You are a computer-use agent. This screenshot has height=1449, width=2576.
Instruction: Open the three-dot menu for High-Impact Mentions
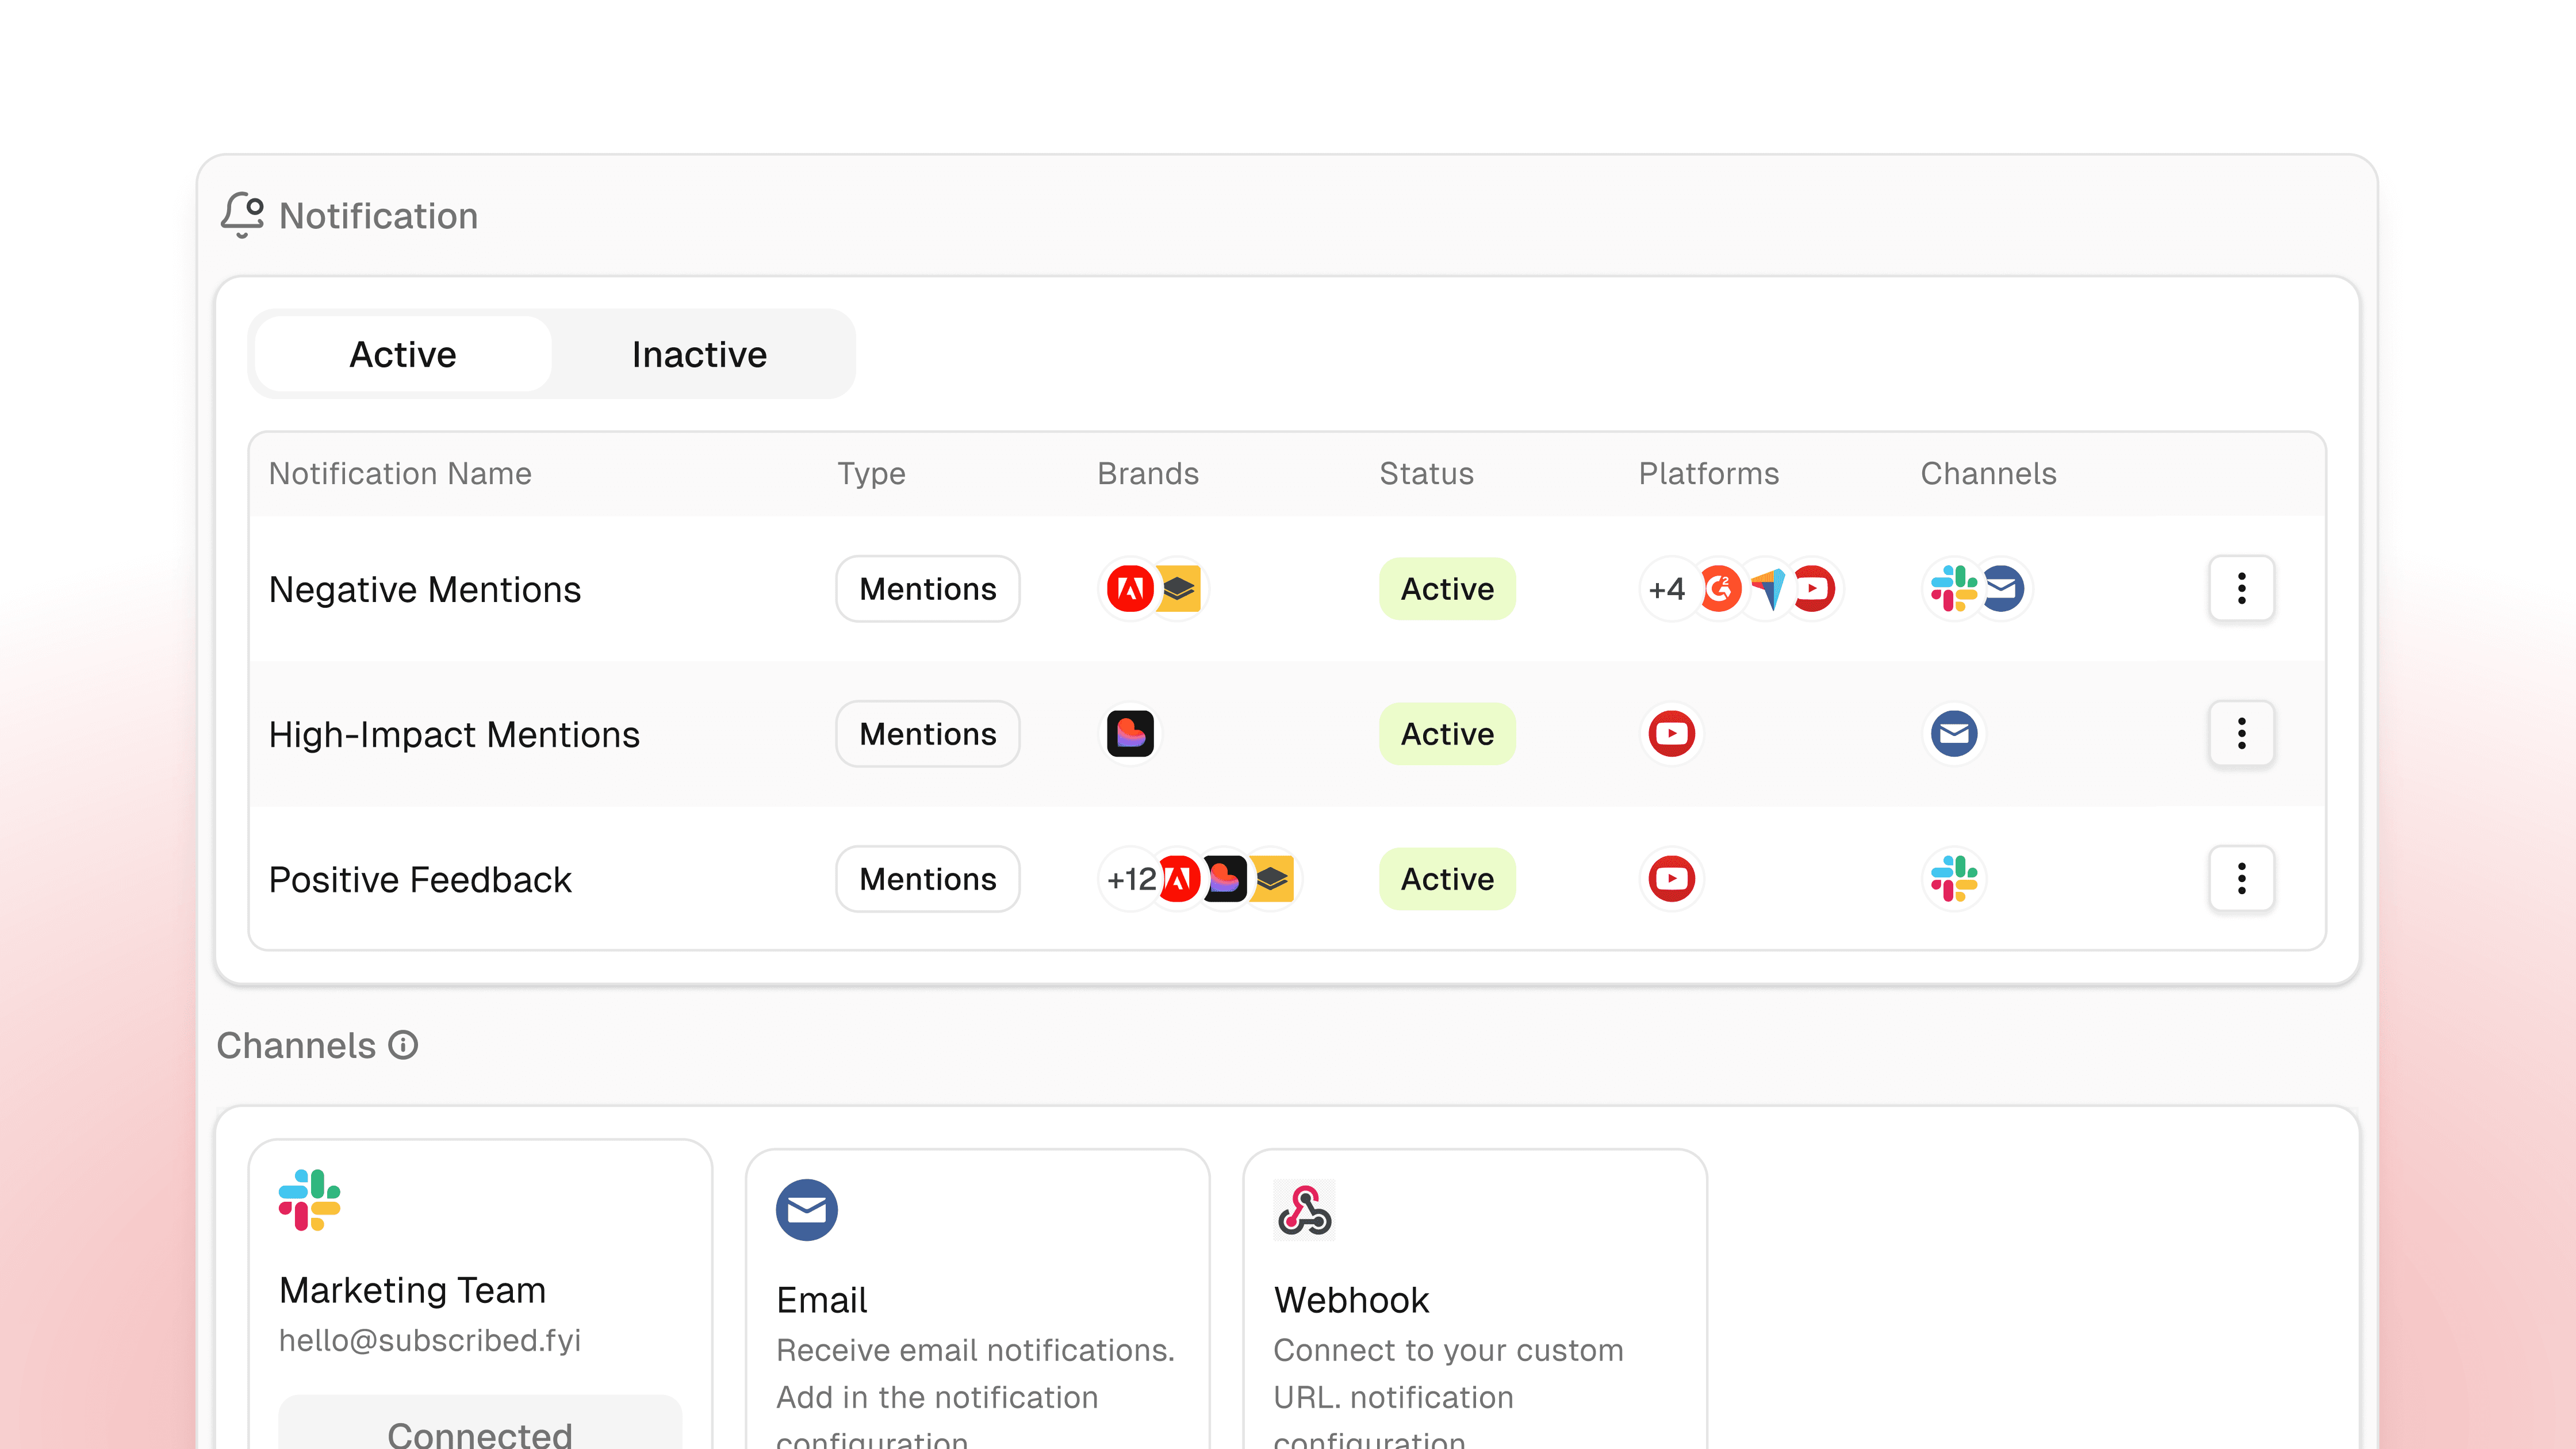click(x=2241, y=734)
